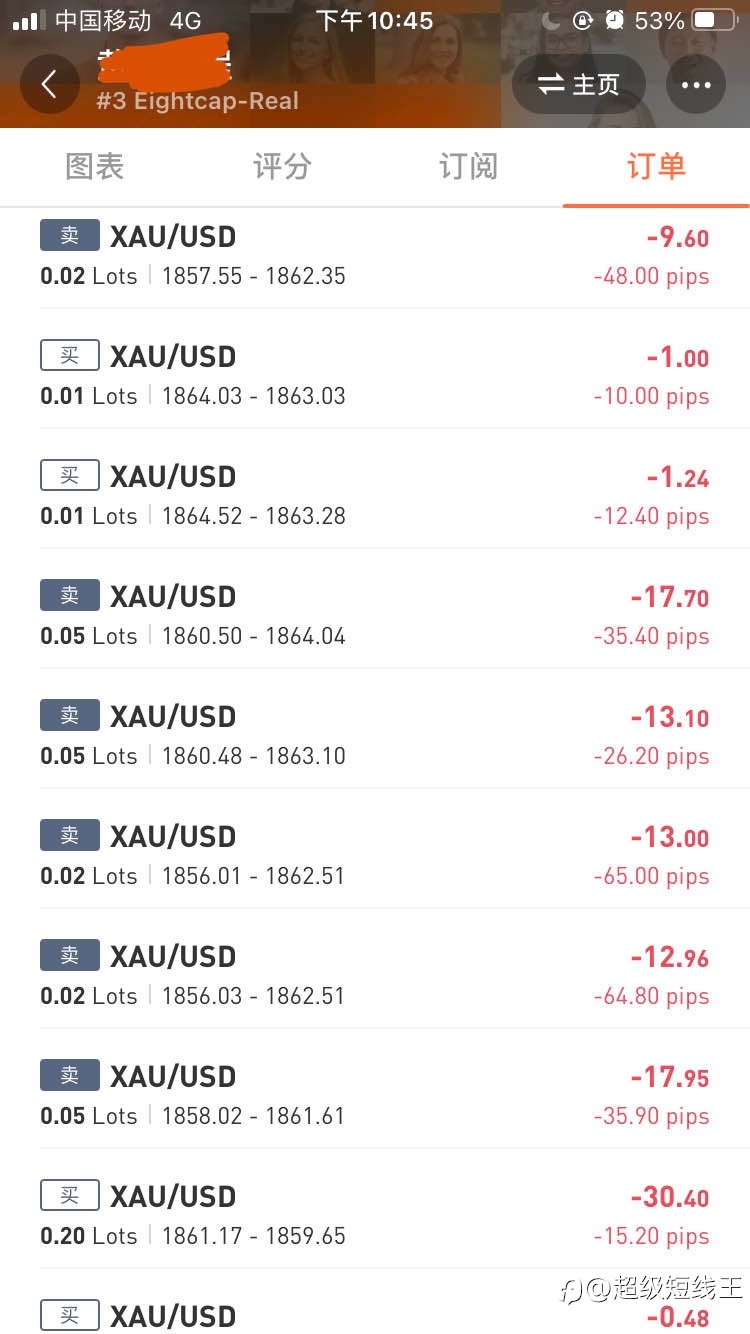Switch to the 评分 tab

click(282, 166)
